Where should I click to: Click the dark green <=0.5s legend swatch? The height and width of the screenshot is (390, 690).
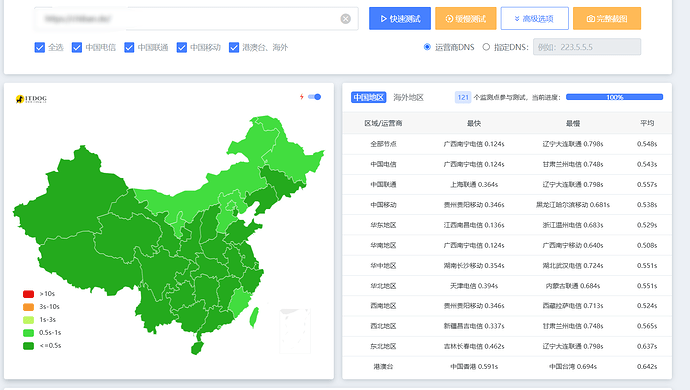click(29, 346)
